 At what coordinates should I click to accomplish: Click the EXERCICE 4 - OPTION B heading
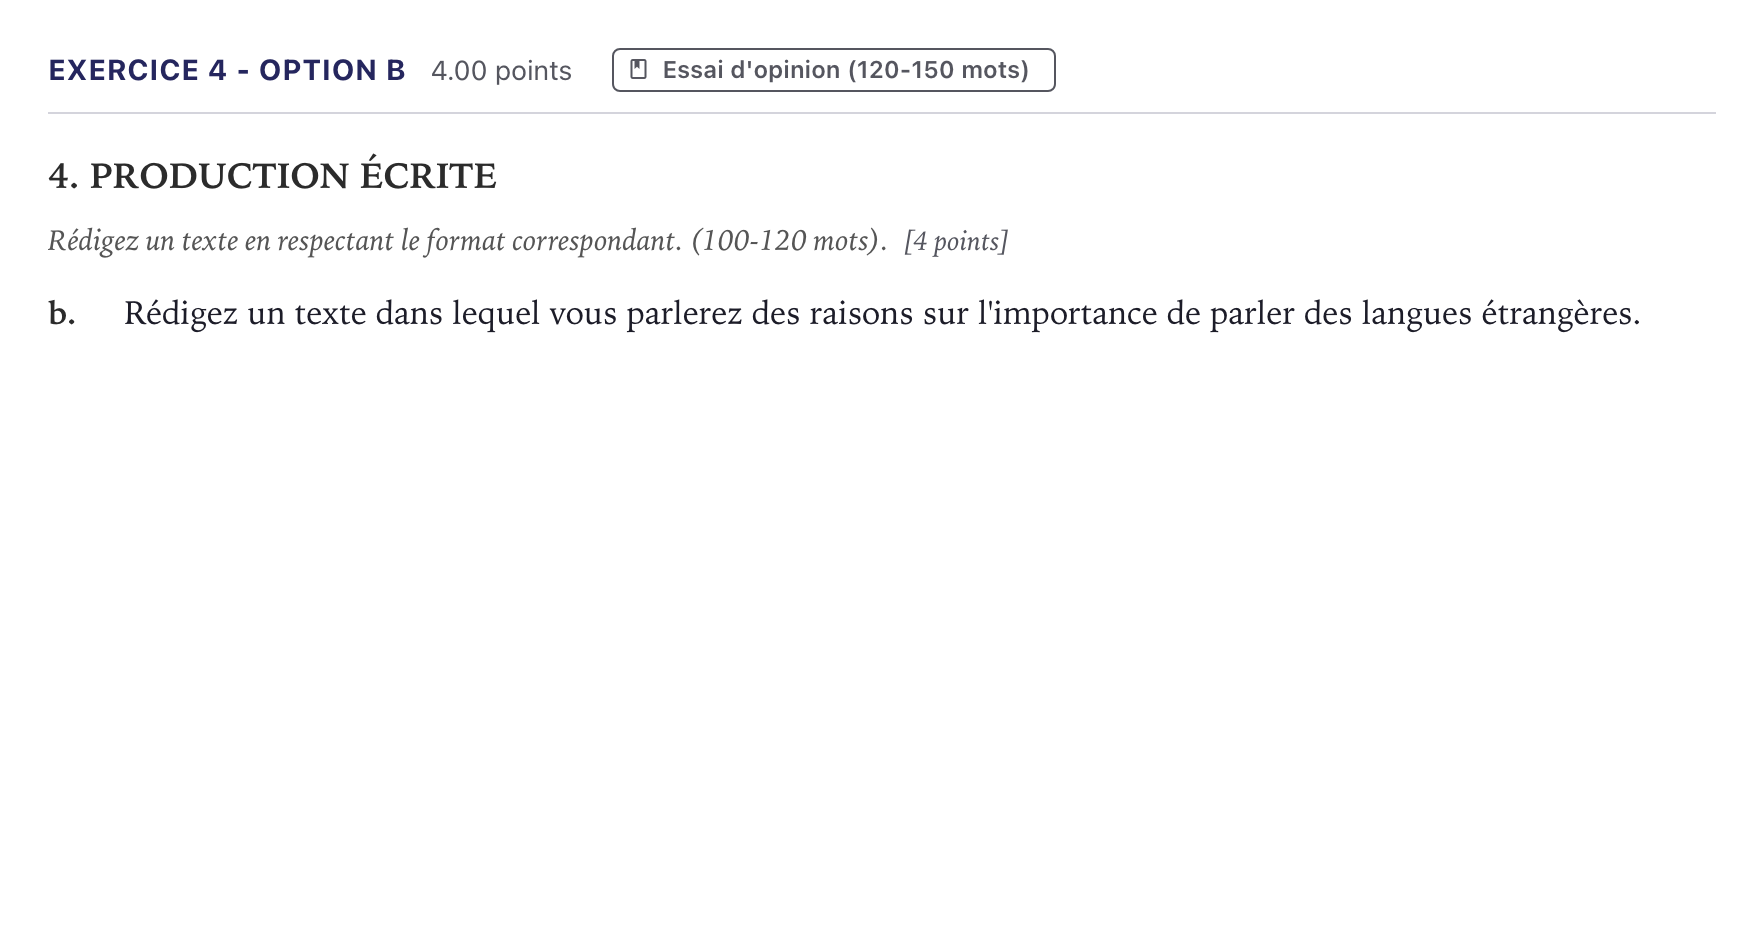click(227, 70)
